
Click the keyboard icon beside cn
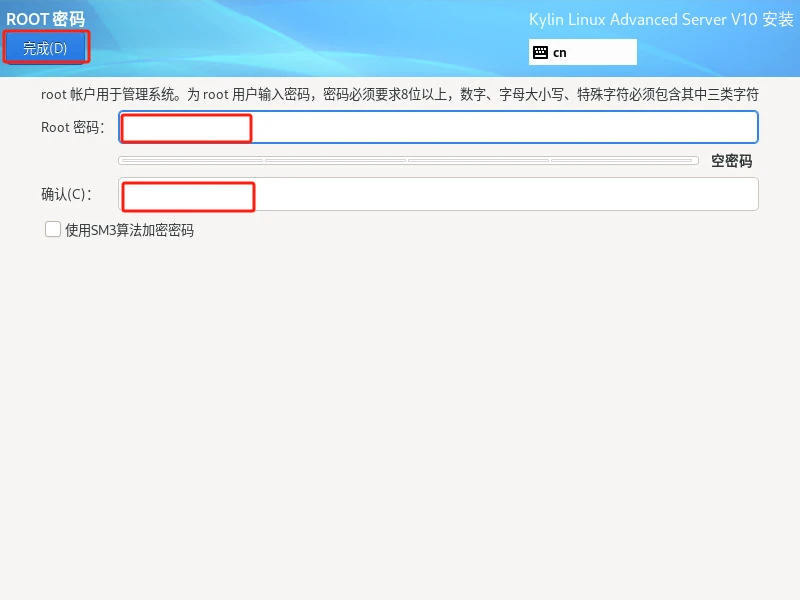point(540,53)
